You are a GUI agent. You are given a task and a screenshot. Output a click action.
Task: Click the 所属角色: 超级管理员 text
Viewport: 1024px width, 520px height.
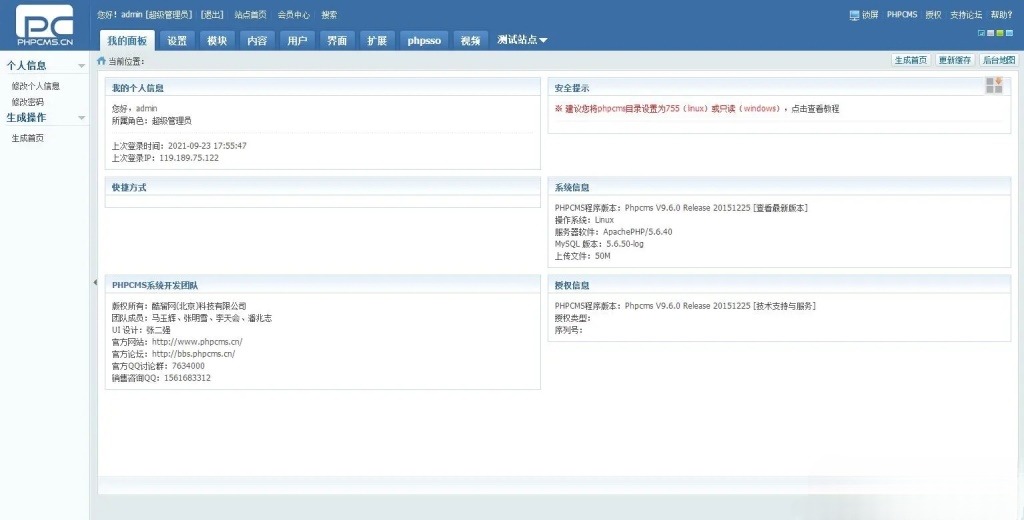click(152, 121)
